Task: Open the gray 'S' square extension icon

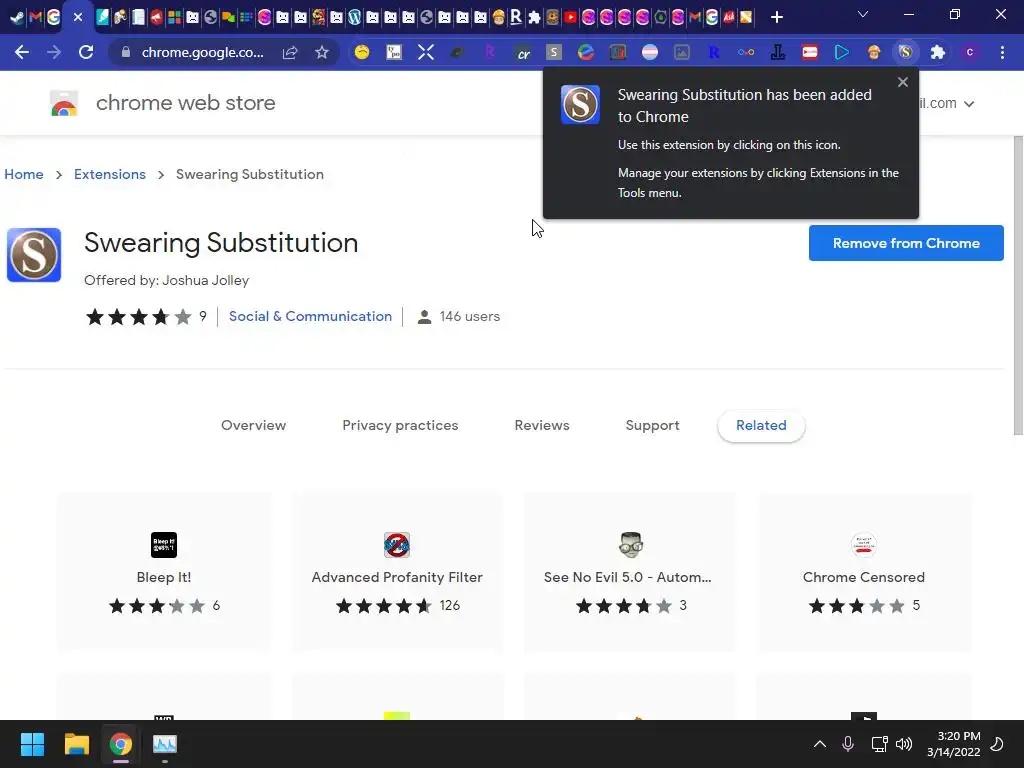Action: tap(554, 52)
